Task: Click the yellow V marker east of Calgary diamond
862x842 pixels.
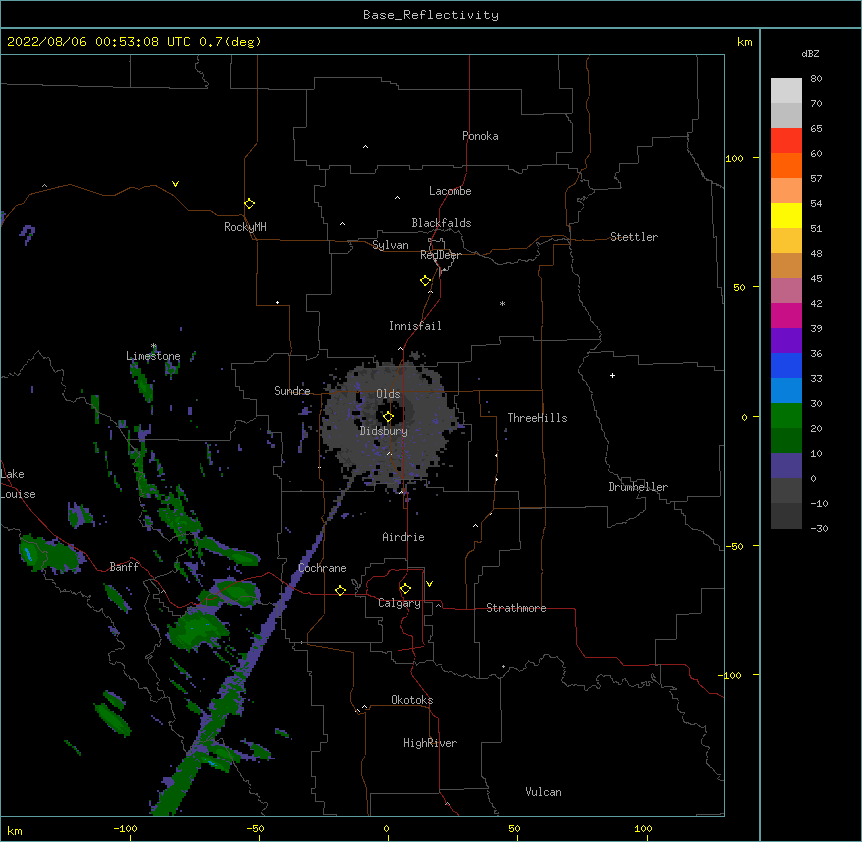Action: 429,584
